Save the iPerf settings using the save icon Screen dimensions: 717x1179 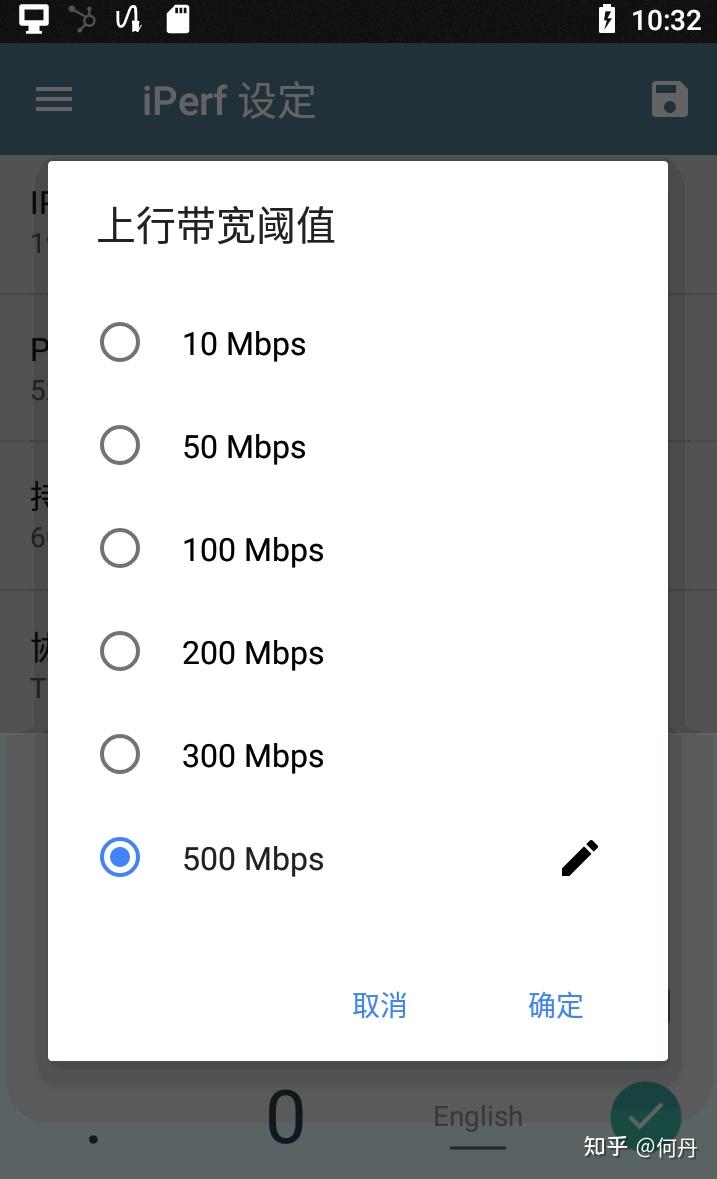(670, 99)
